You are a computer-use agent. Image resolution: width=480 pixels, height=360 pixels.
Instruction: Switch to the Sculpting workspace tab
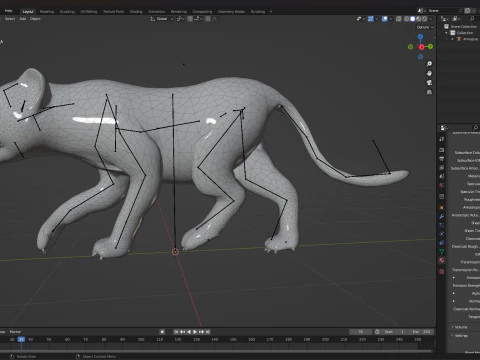(x=67, y=12)
